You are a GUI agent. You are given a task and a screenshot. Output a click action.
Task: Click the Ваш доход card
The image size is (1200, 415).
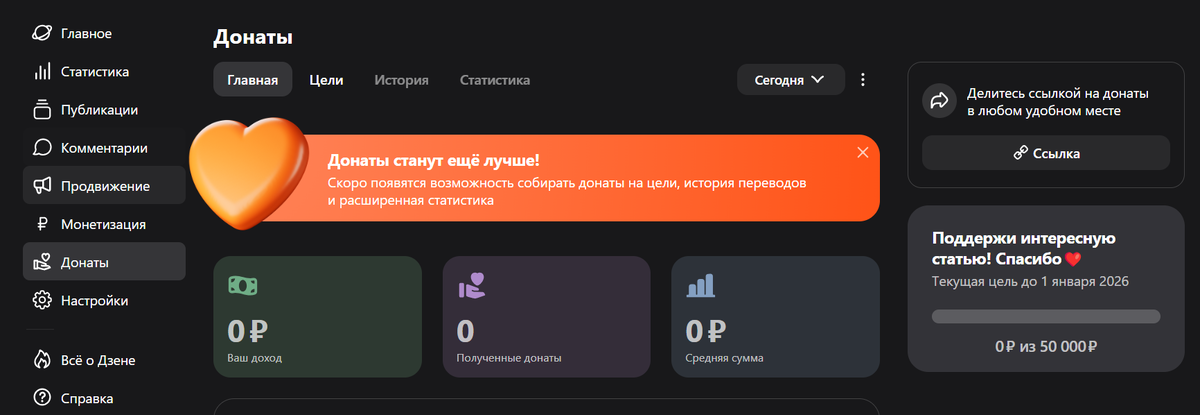317,316
